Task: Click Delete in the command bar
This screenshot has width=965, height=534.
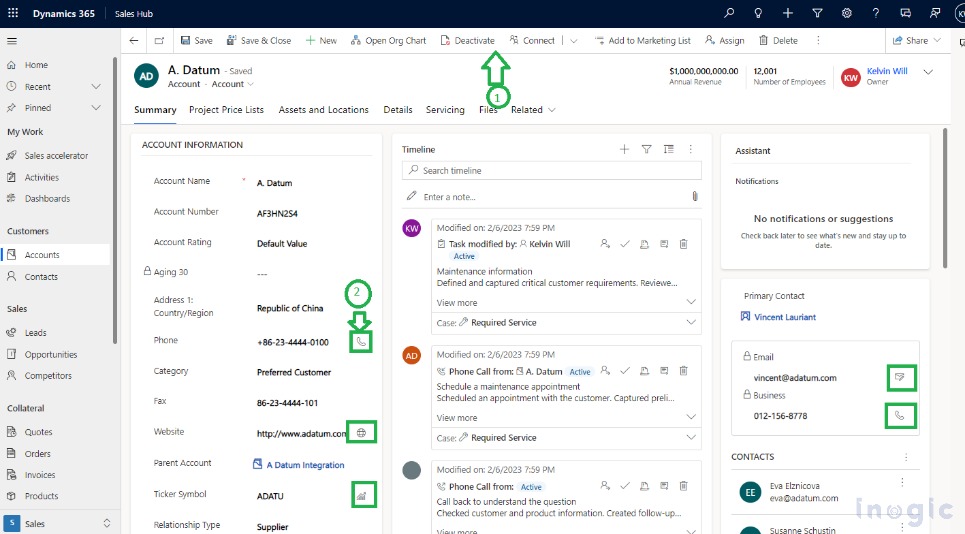Action: coord(778,41)
